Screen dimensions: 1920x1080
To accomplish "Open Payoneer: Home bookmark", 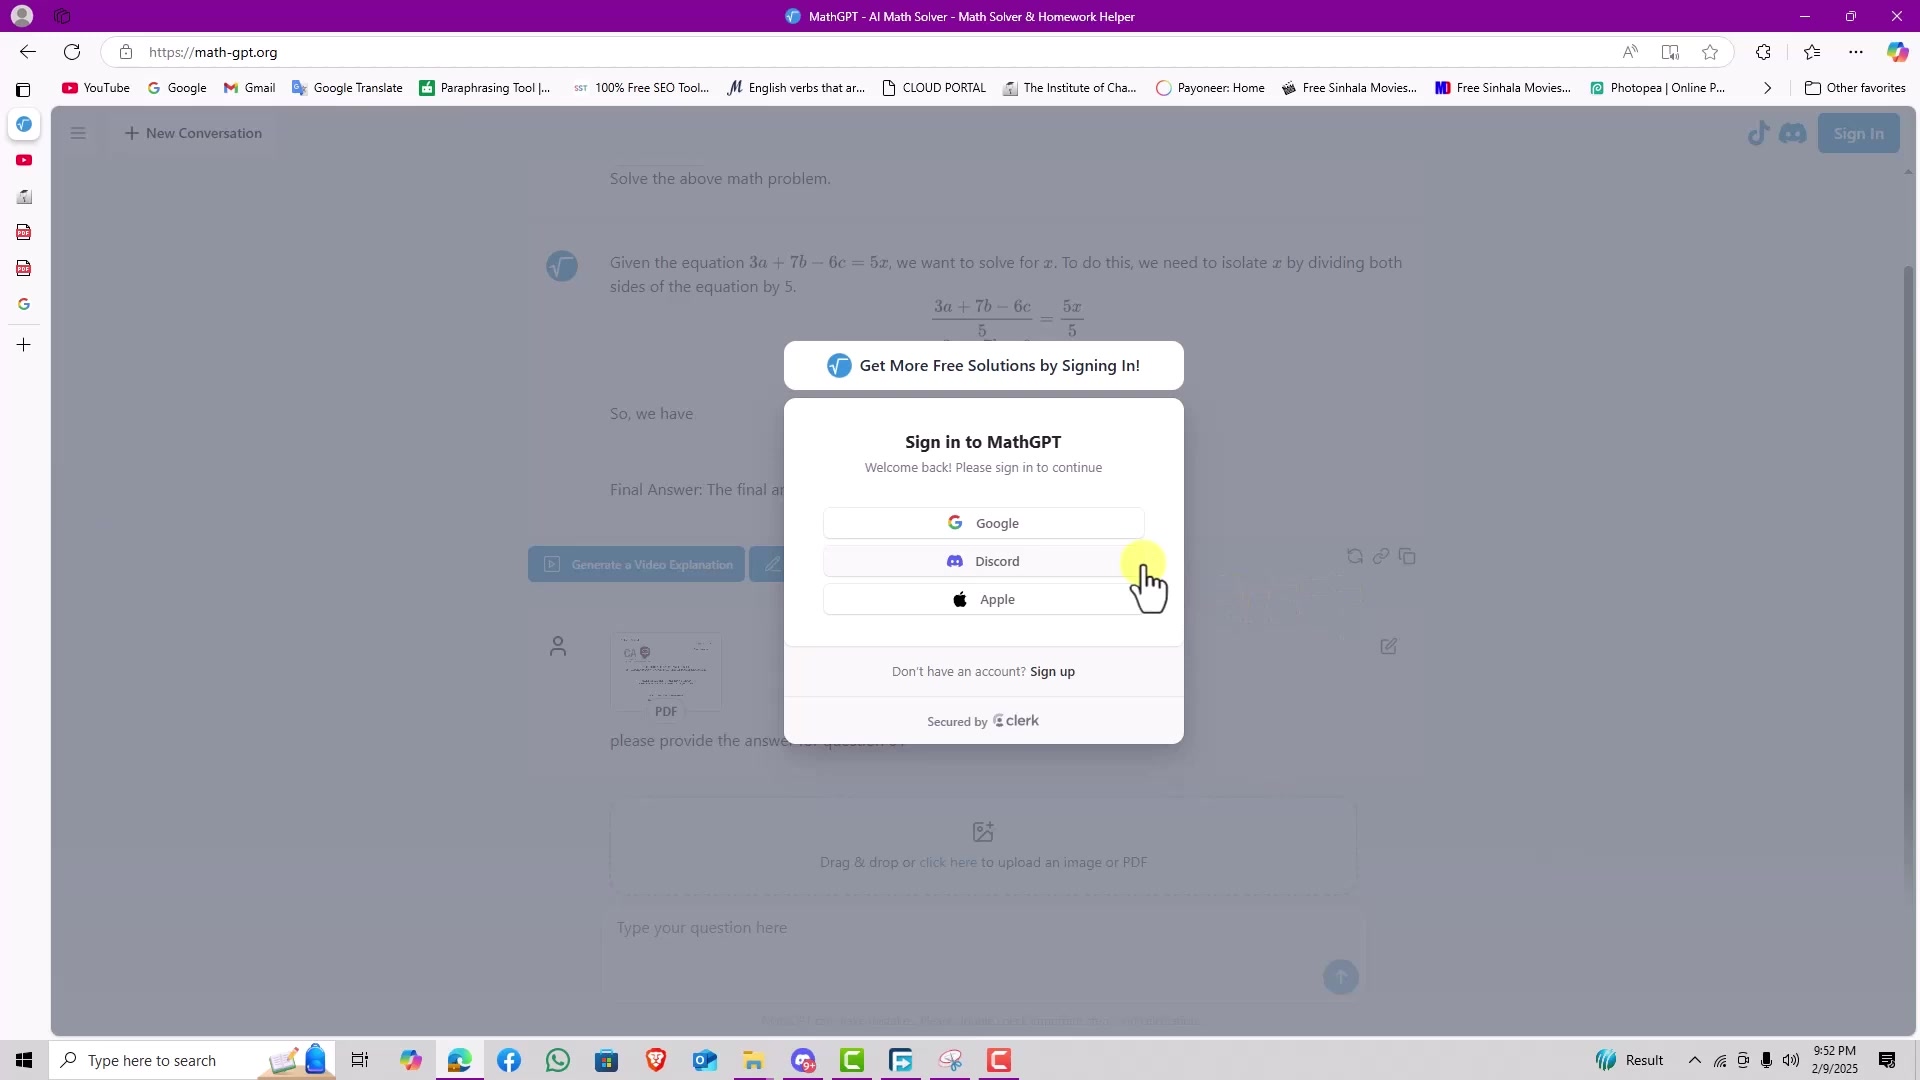I will point(1210,88).
